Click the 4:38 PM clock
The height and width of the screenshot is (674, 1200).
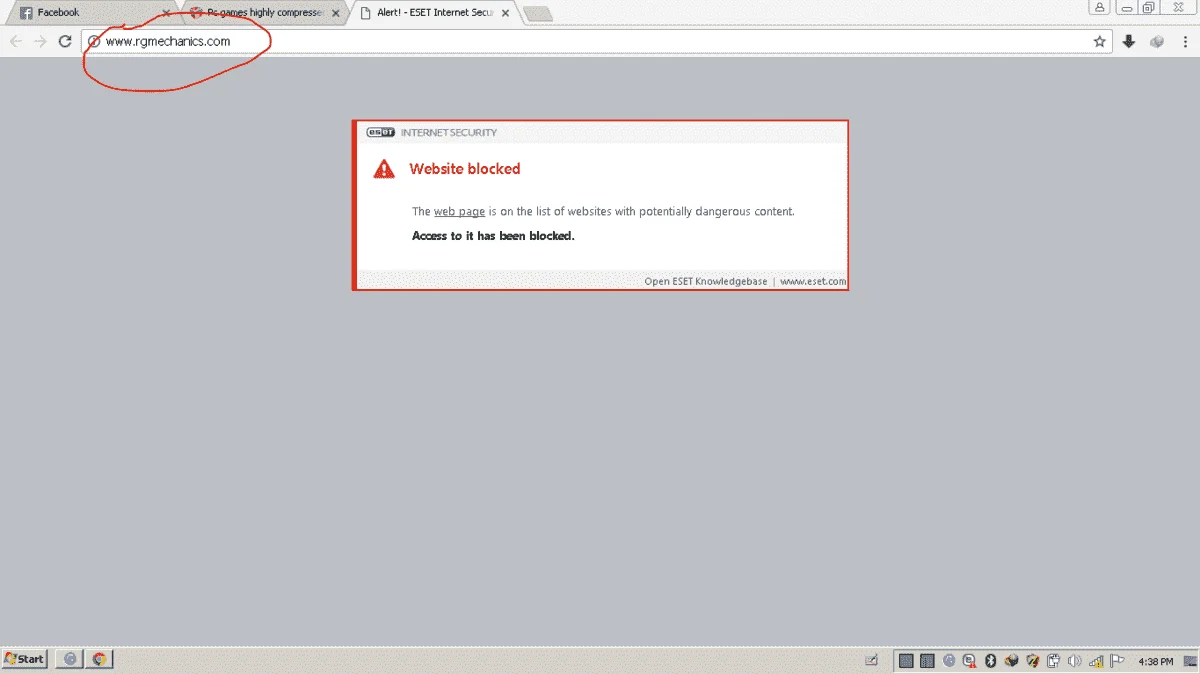(x=1157, y=661)
